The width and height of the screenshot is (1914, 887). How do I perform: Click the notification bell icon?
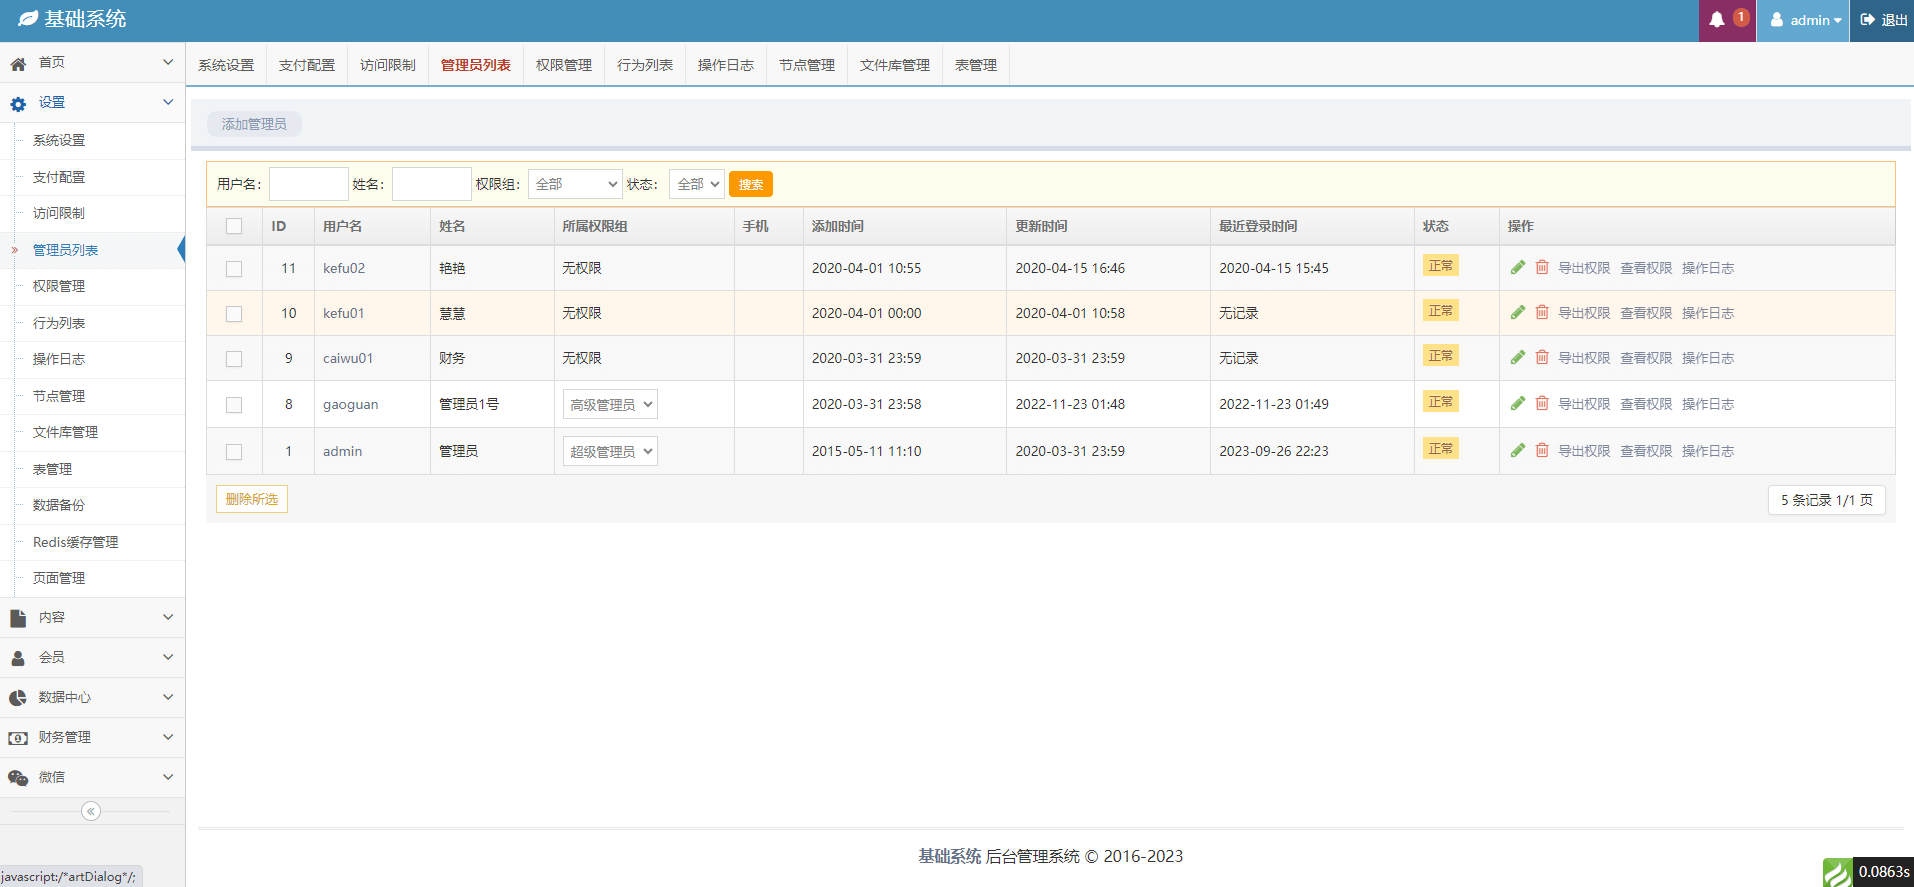tap(1716, 20)
